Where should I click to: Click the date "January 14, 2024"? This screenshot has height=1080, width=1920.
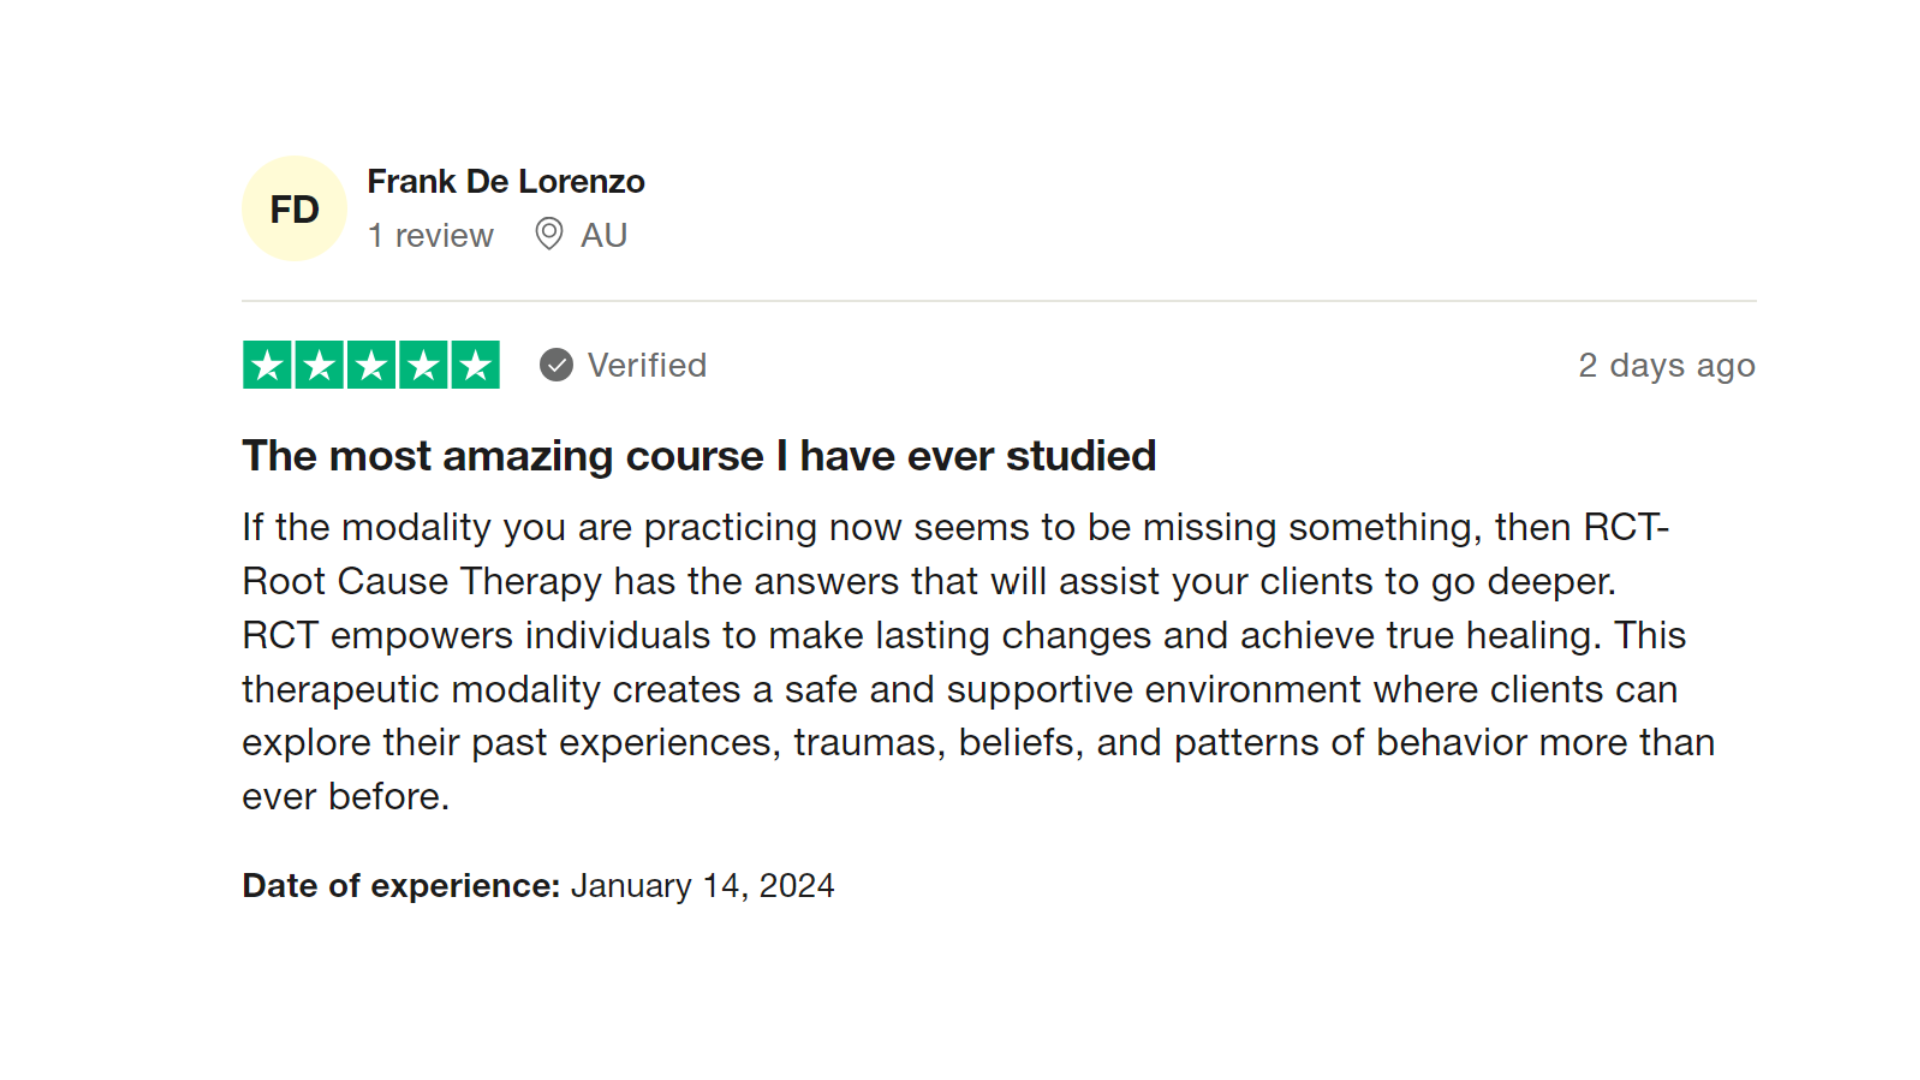click(702, 886)
